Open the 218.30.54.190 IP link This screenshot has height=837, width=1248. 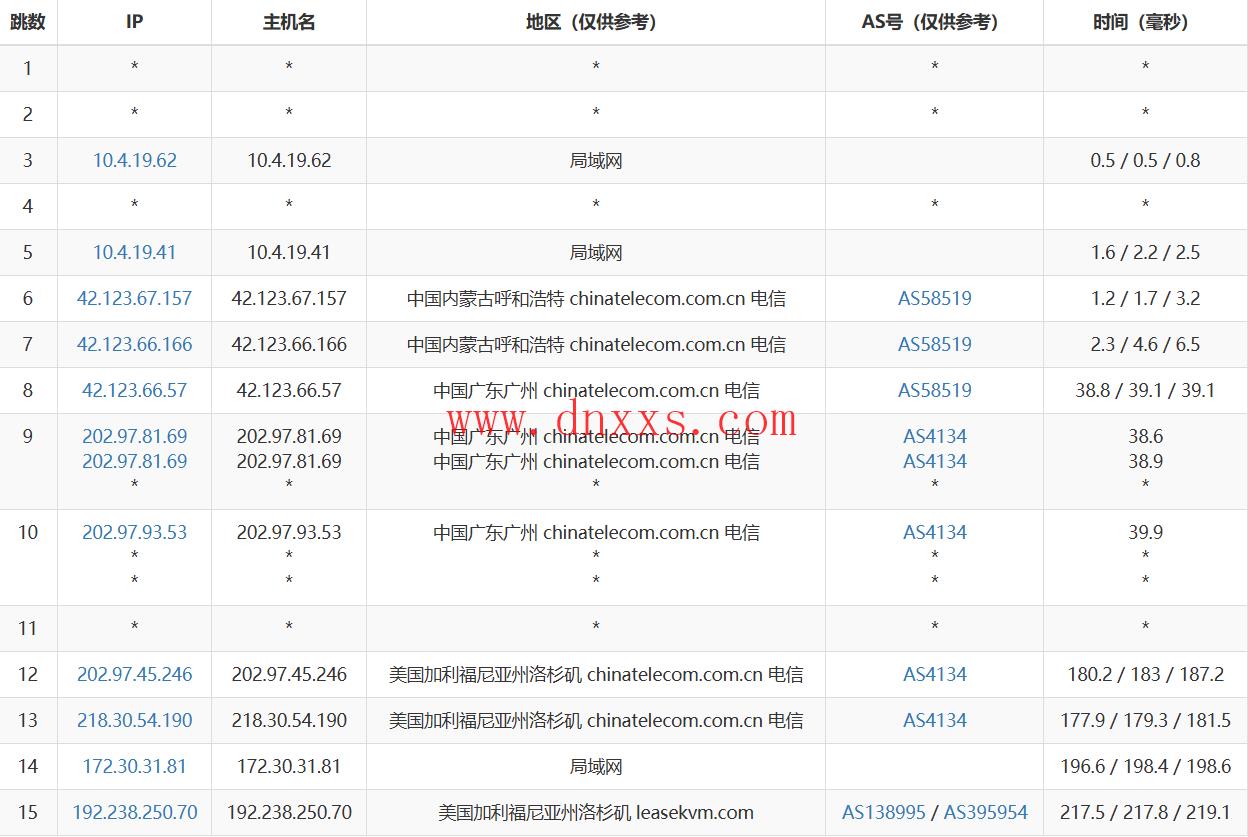coord(134,720)
